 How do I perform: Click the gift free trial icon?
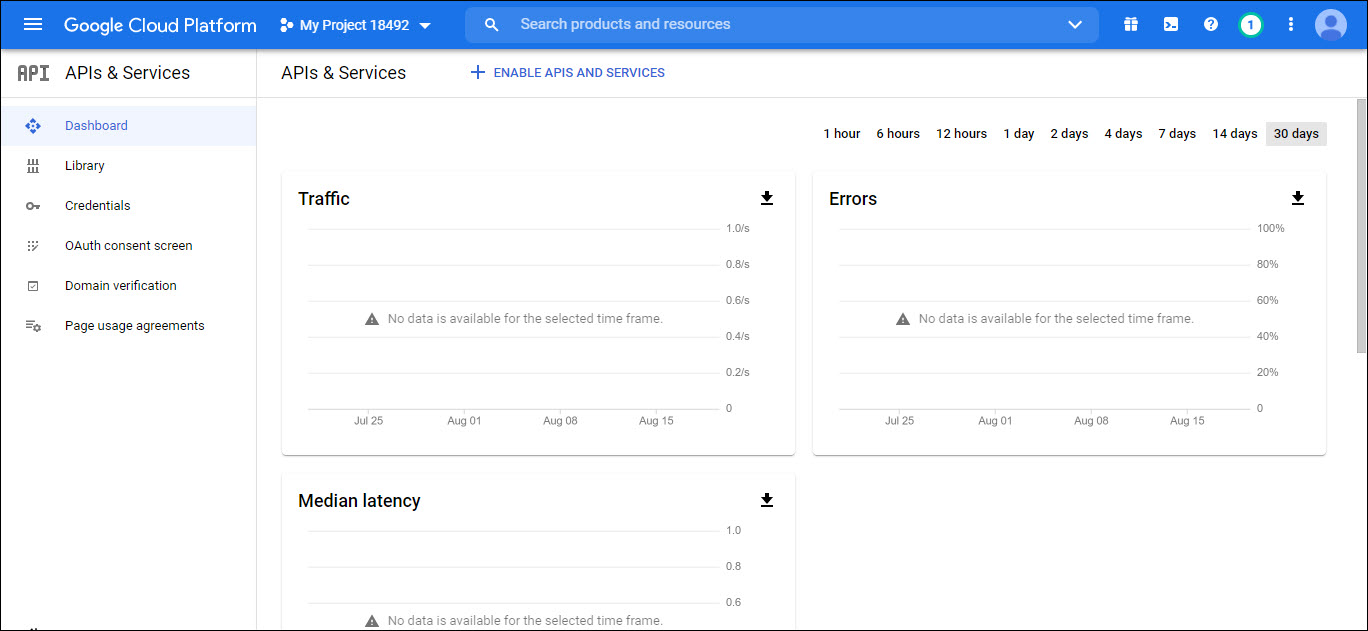1130,25
